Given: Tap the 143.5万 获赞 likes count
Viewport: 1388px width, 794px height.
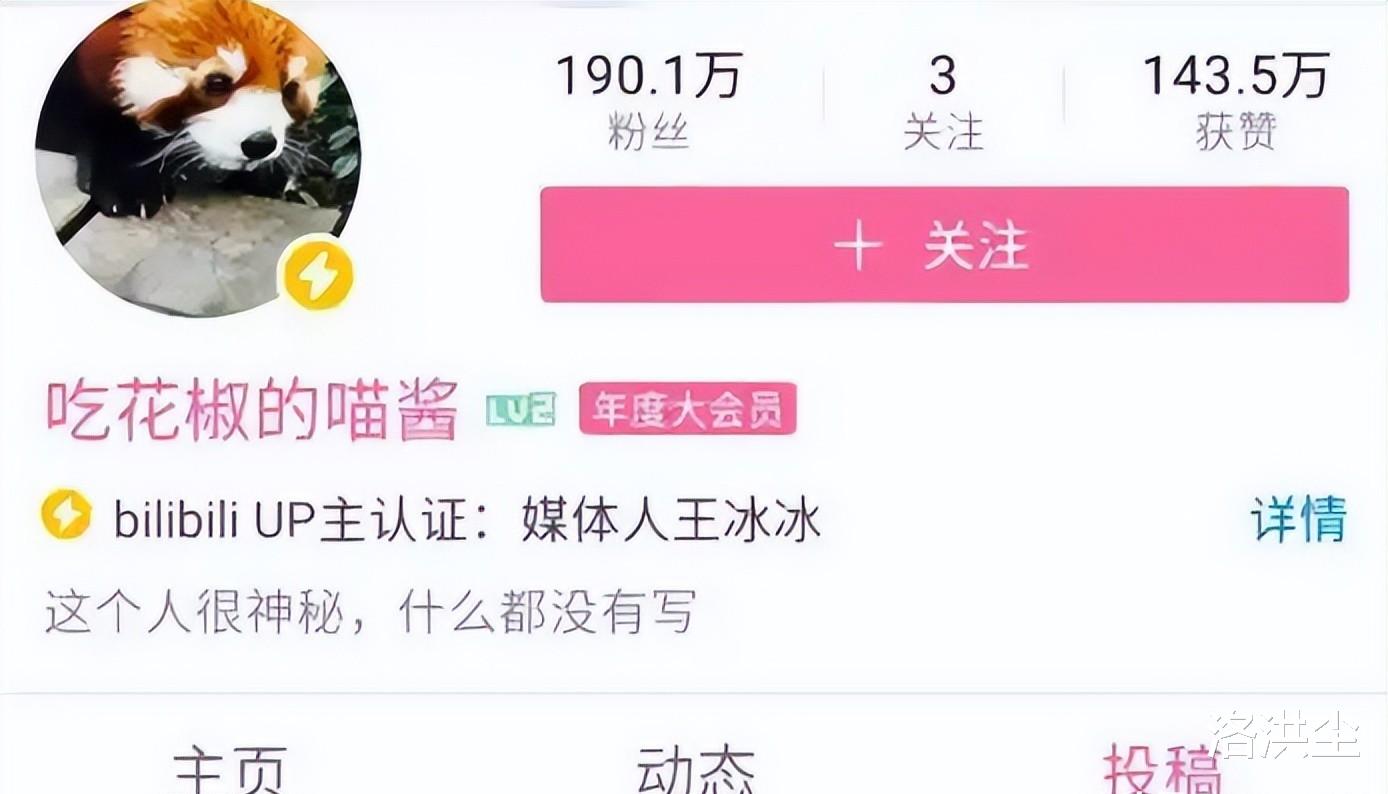Looking at the screenshot, I should coord(1236,102).
